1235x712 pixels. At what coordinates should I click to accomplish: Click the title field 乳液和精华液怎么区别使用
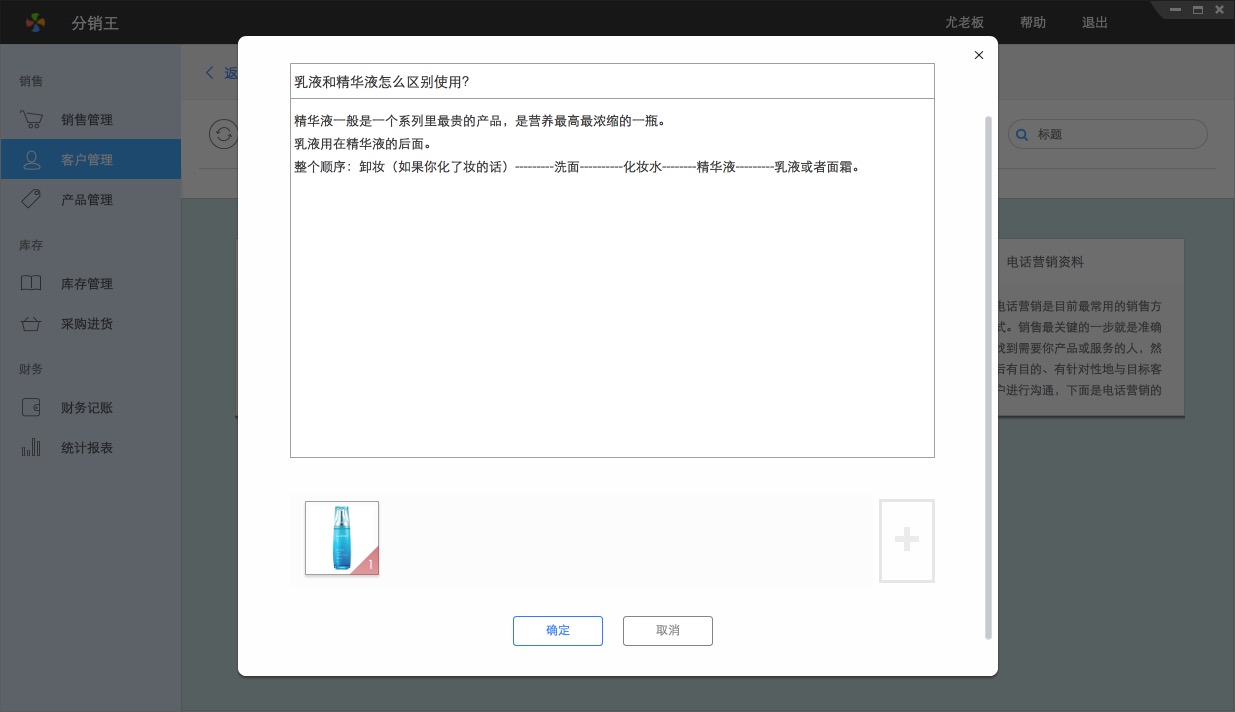612,82
